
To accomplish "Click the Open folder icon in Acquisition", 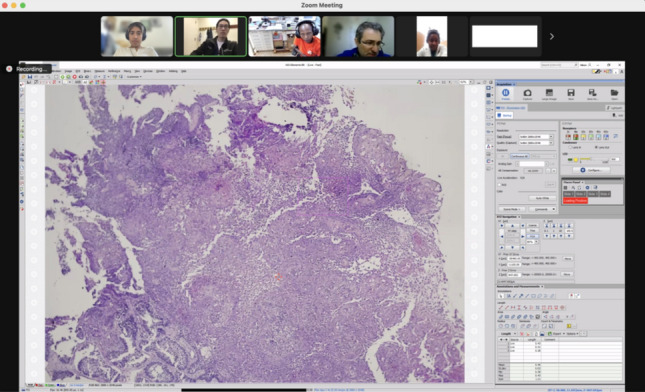I will click(614, 93).
